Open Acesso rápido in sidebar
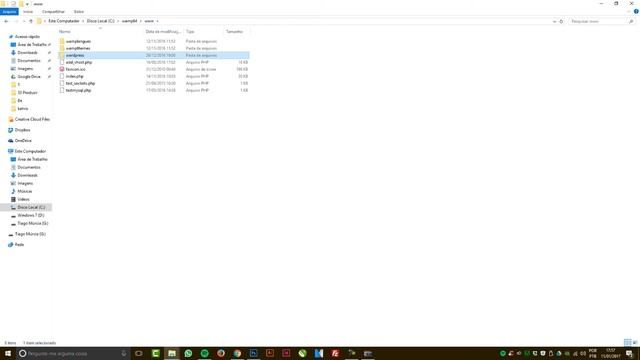This screenshot has width=640, height=360. [27, 37]
